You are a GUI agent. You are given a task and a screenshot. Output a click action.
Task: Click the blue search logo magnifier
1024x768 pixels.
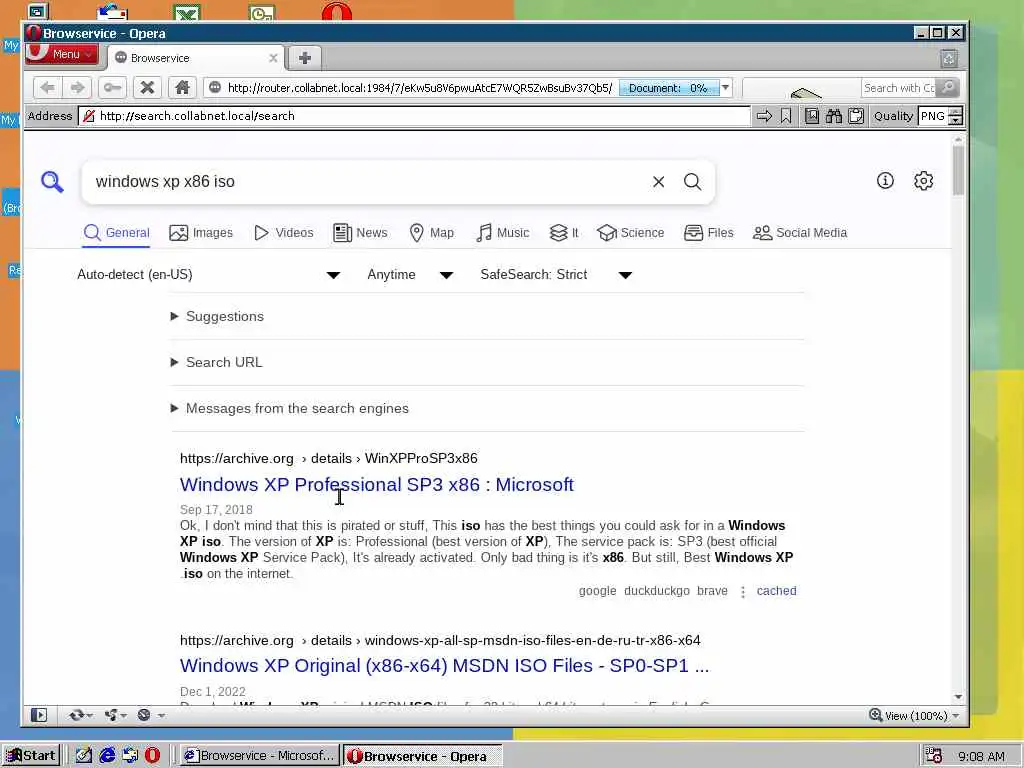tap(52, 182)
